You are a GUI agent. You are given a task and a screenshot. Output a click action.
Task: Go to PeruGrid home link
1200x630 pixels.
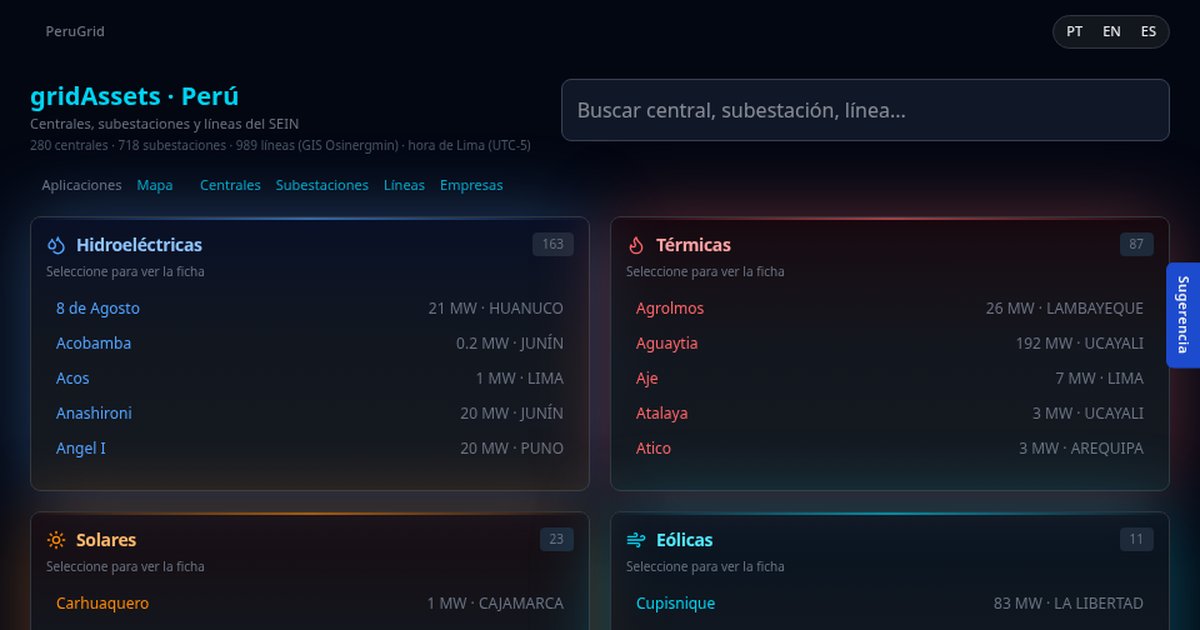tap(75, 31)
